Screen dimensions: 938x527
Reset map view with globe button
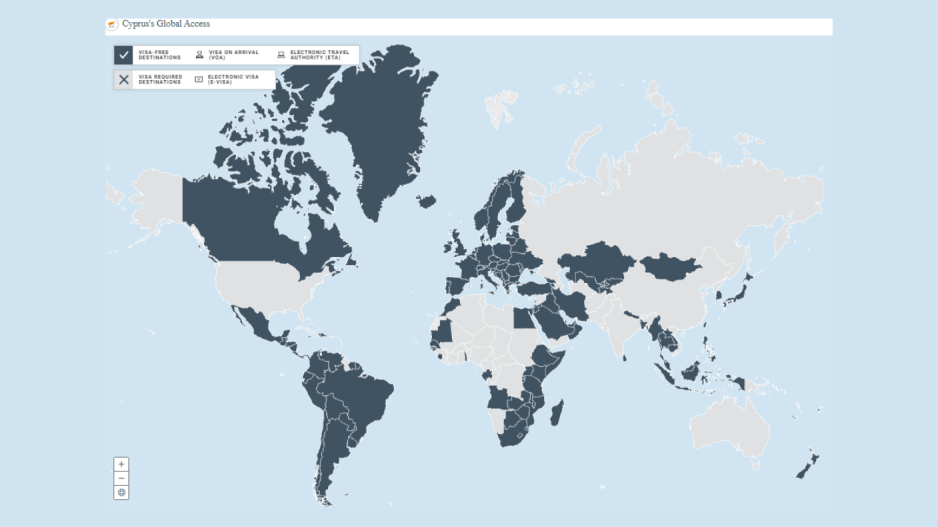pyautogui.click(x=121, y=492)
